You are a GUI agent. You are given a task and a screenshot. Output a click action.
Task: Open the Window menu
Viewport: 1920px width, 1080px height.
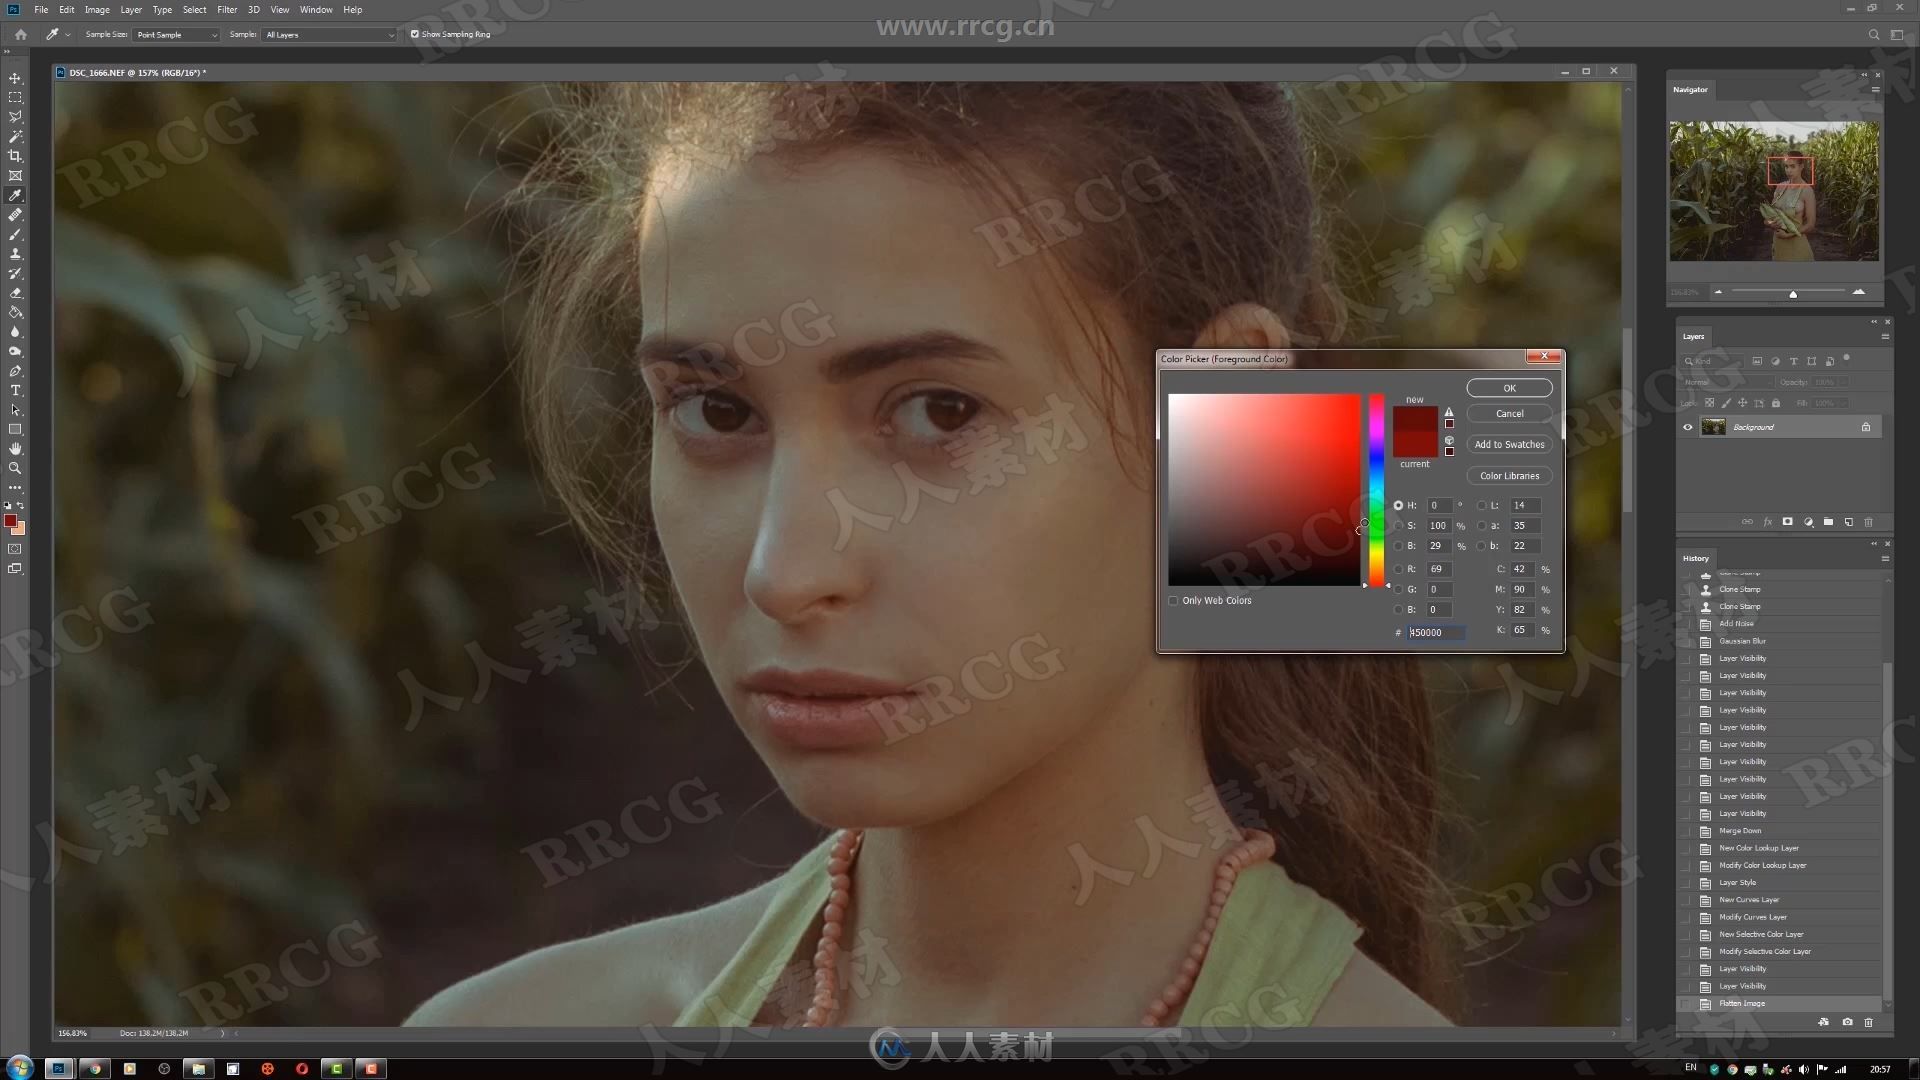316,10
